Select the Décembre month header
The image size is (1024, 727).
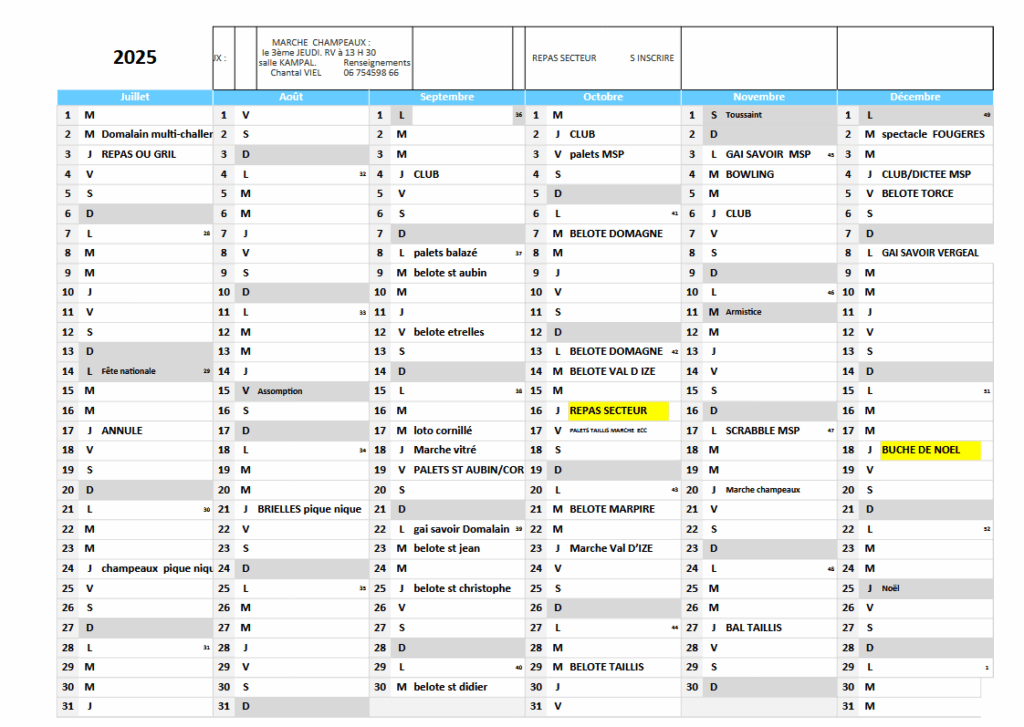click(916, 97)
